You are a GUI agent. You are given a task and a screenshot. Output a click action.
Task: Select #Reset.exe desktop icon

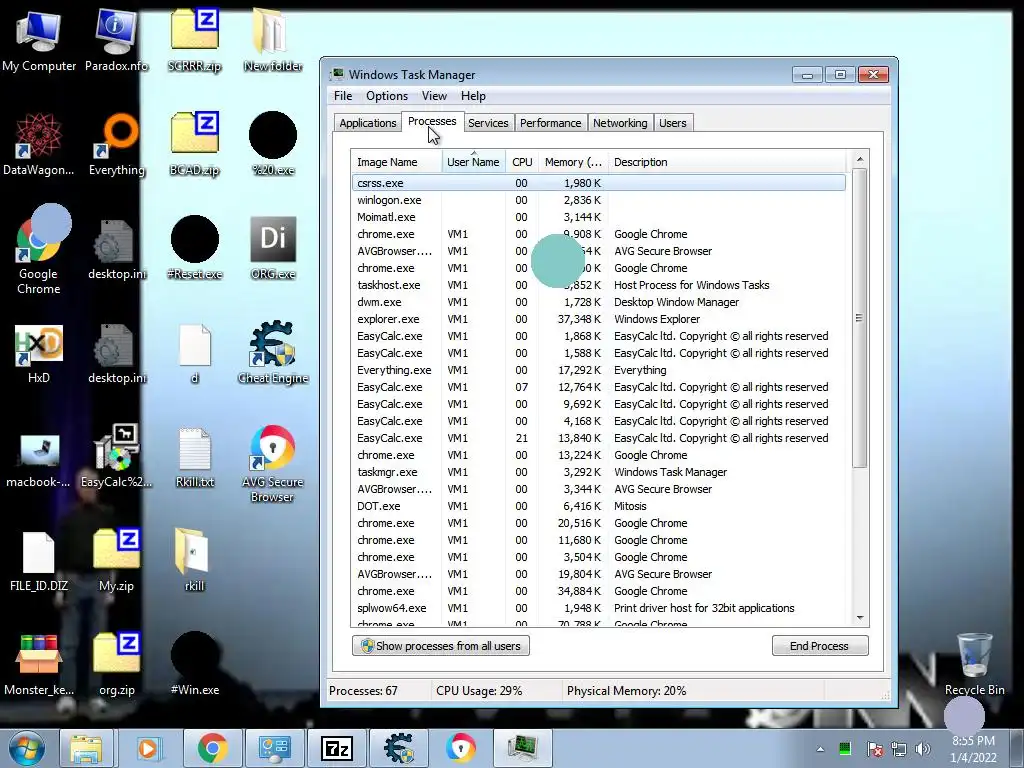195,248
